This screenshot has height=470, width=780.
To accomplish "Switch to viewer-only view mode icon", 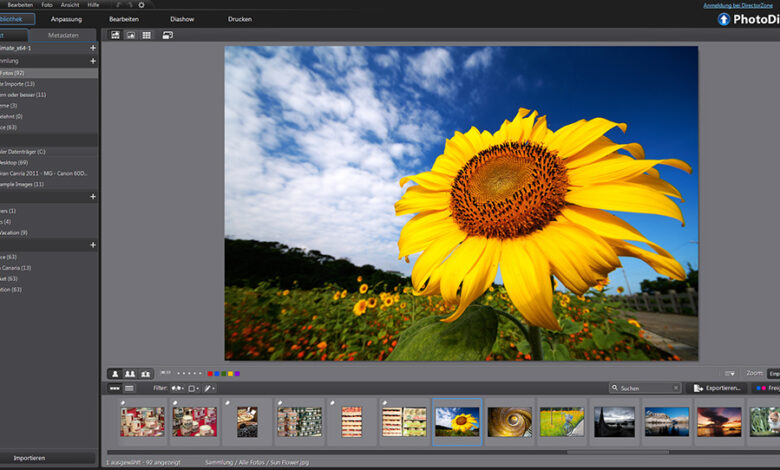I will (131, 35).
